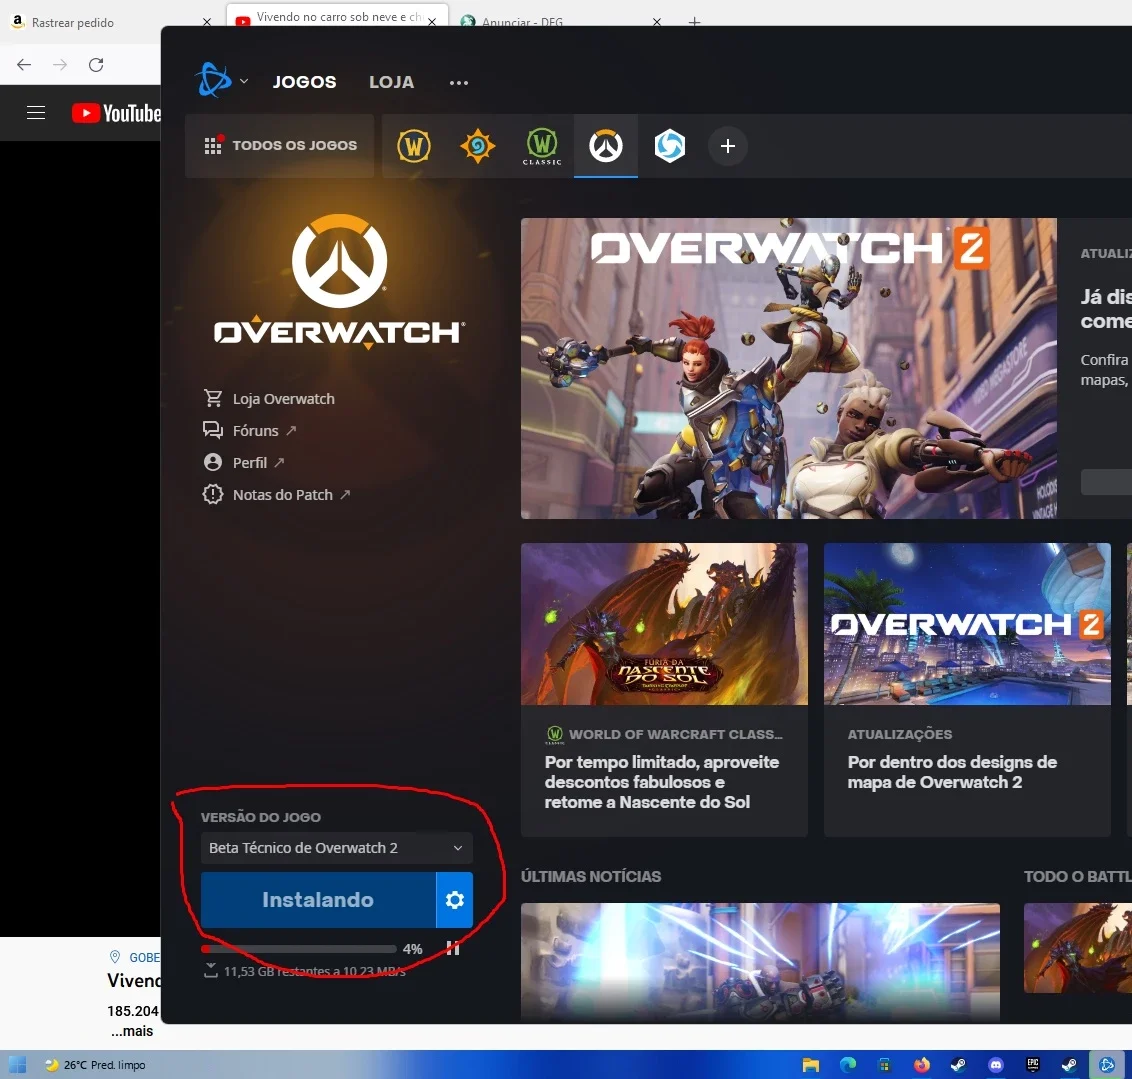Select the Heroes of the Storm icon
Image resolution: width=1132 pixels, height=1079 pixels.
(669, 146)
